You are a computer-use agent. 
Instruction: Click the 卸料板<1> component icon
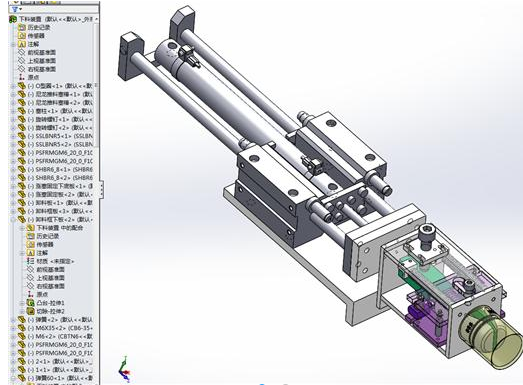[x=22, y=203]
